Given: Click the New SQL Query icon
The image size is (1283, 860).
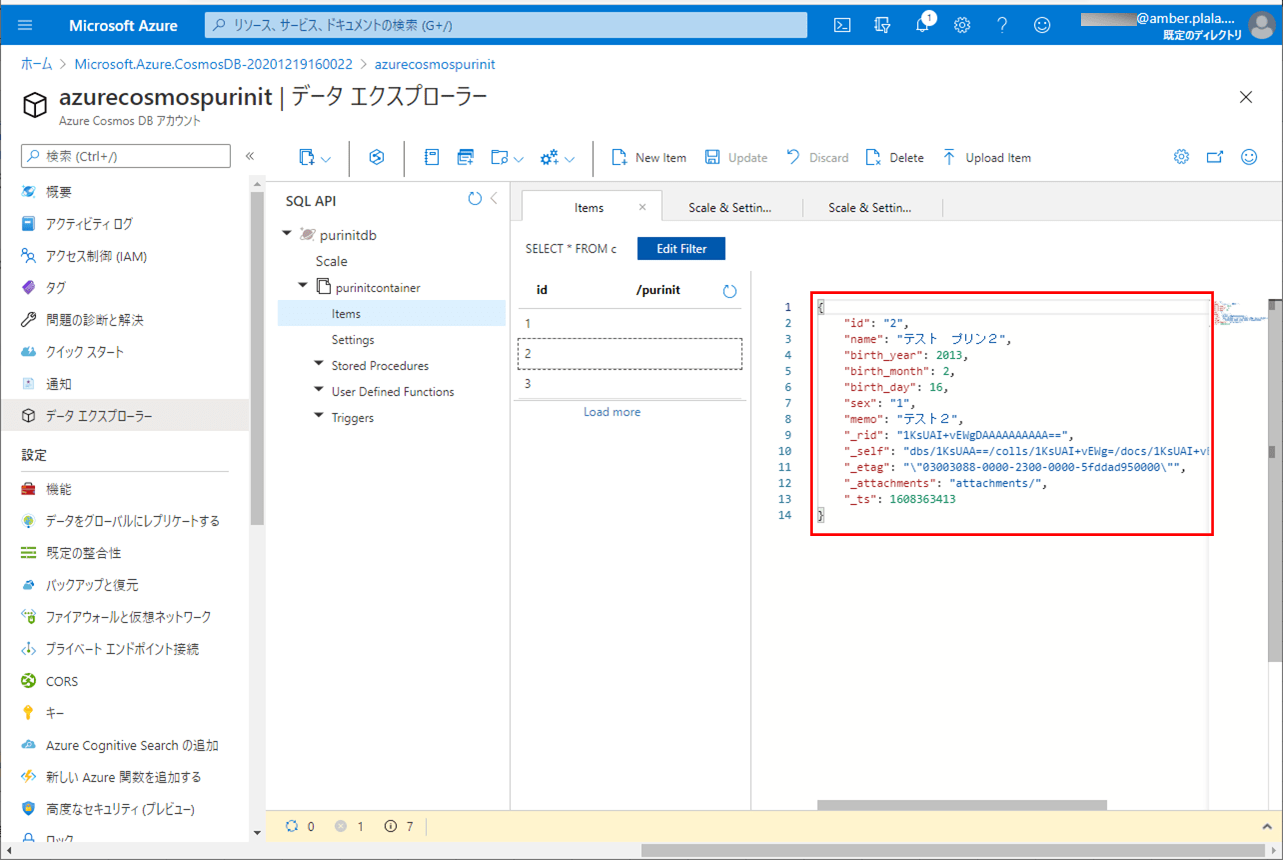Looking at the screenshot, I should tap(432, 158).
